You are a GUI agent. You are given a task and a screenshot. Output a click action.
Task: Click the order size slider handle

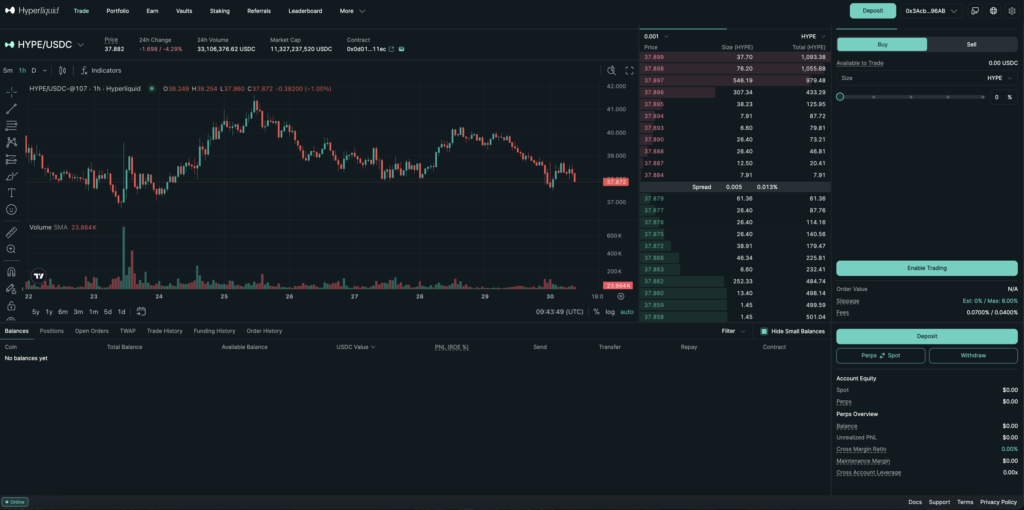pyautogui.click(x=840, y=97)
